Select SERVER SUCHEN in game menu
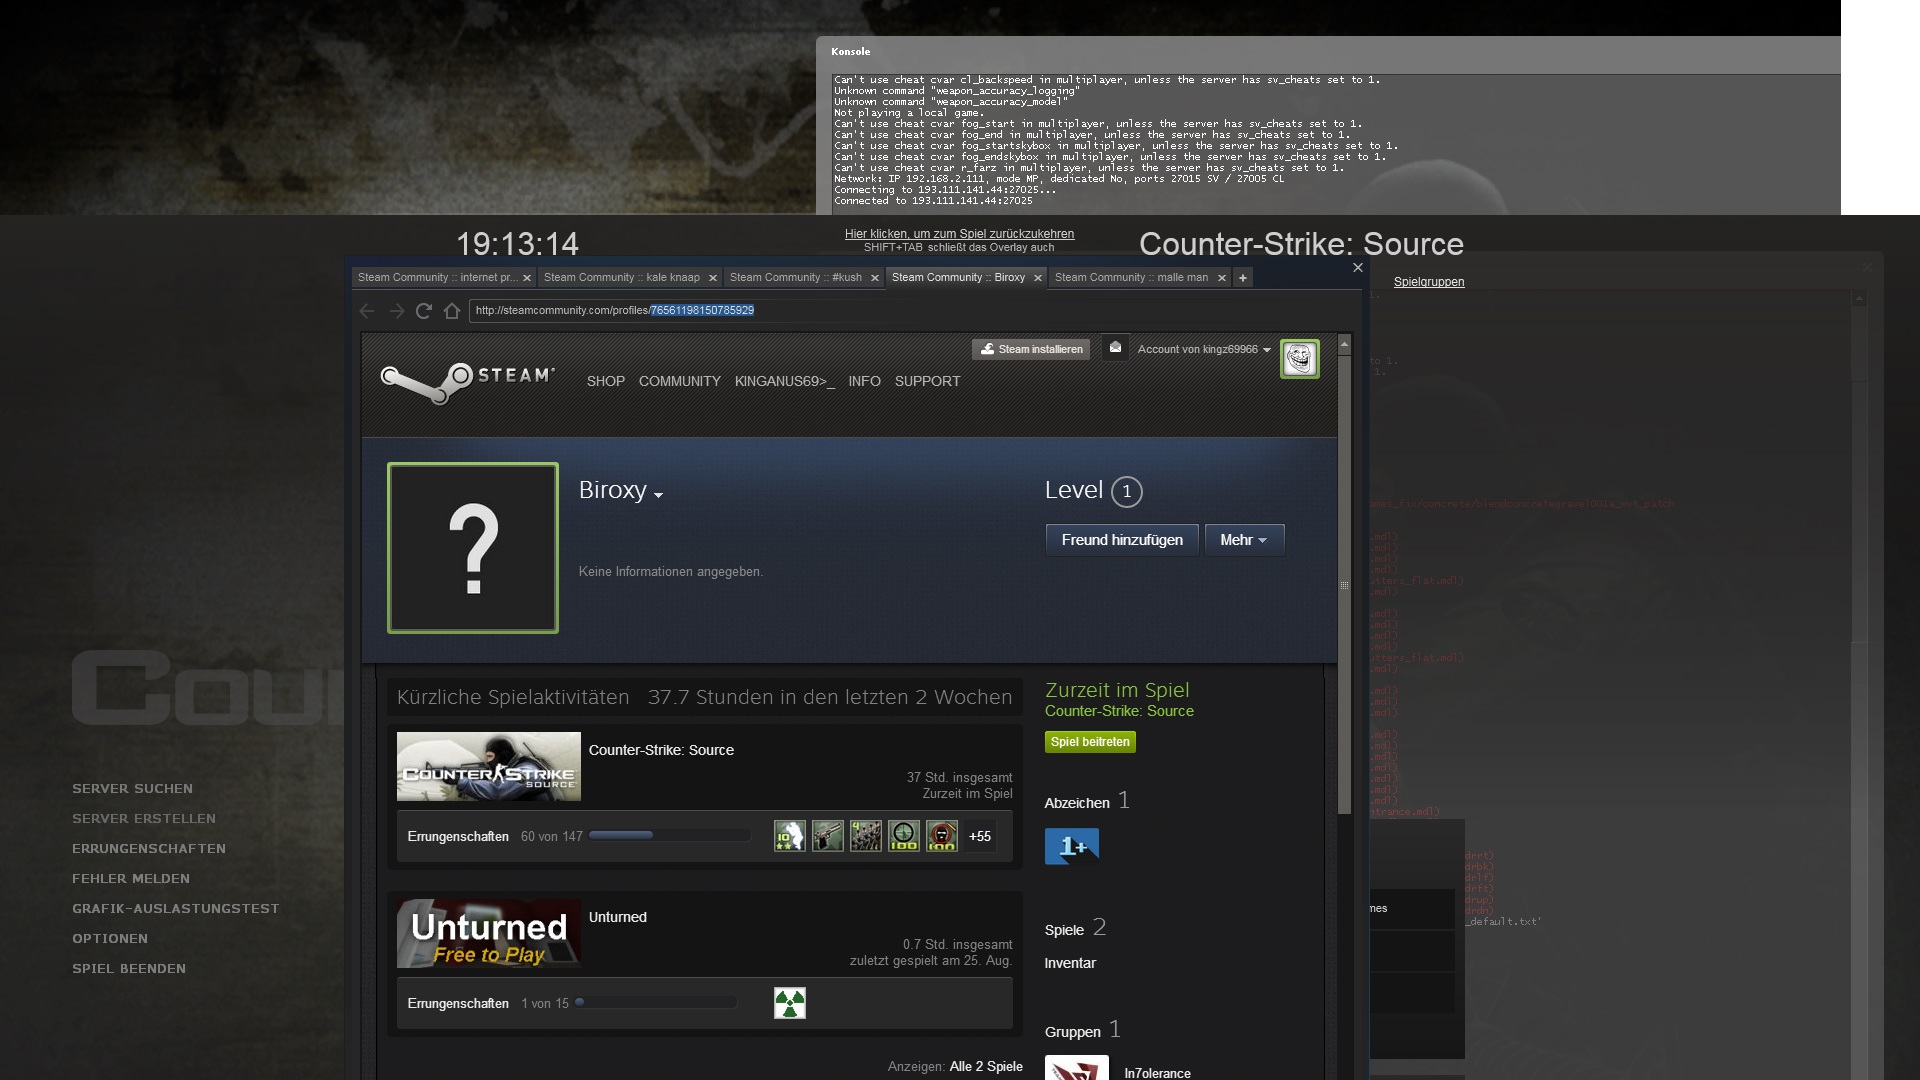 (132, 789)
